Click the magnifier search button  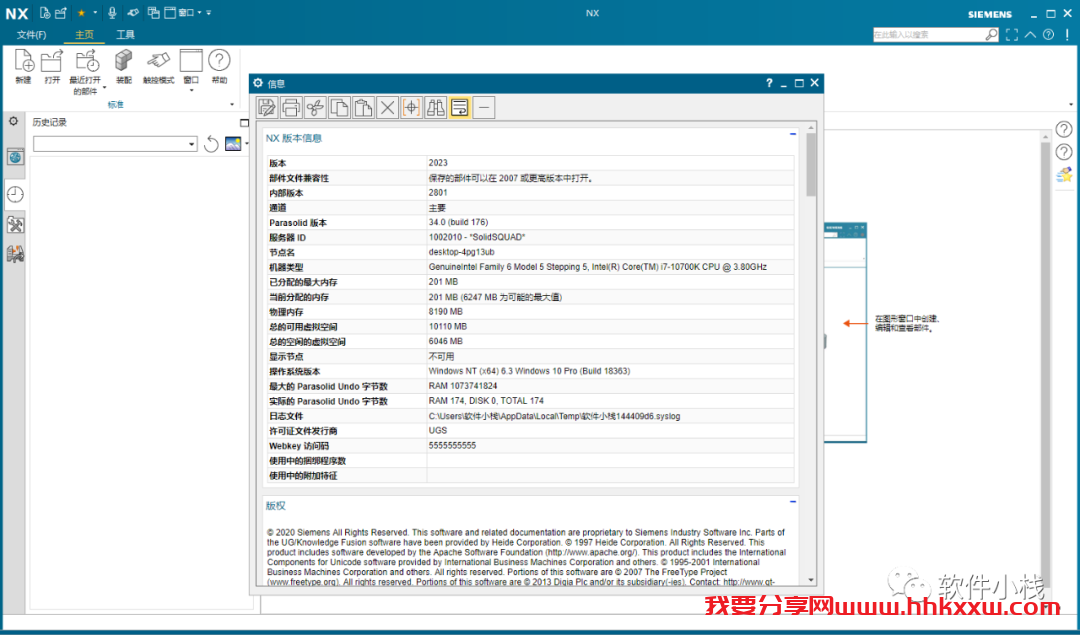click(x=991, y=34)
